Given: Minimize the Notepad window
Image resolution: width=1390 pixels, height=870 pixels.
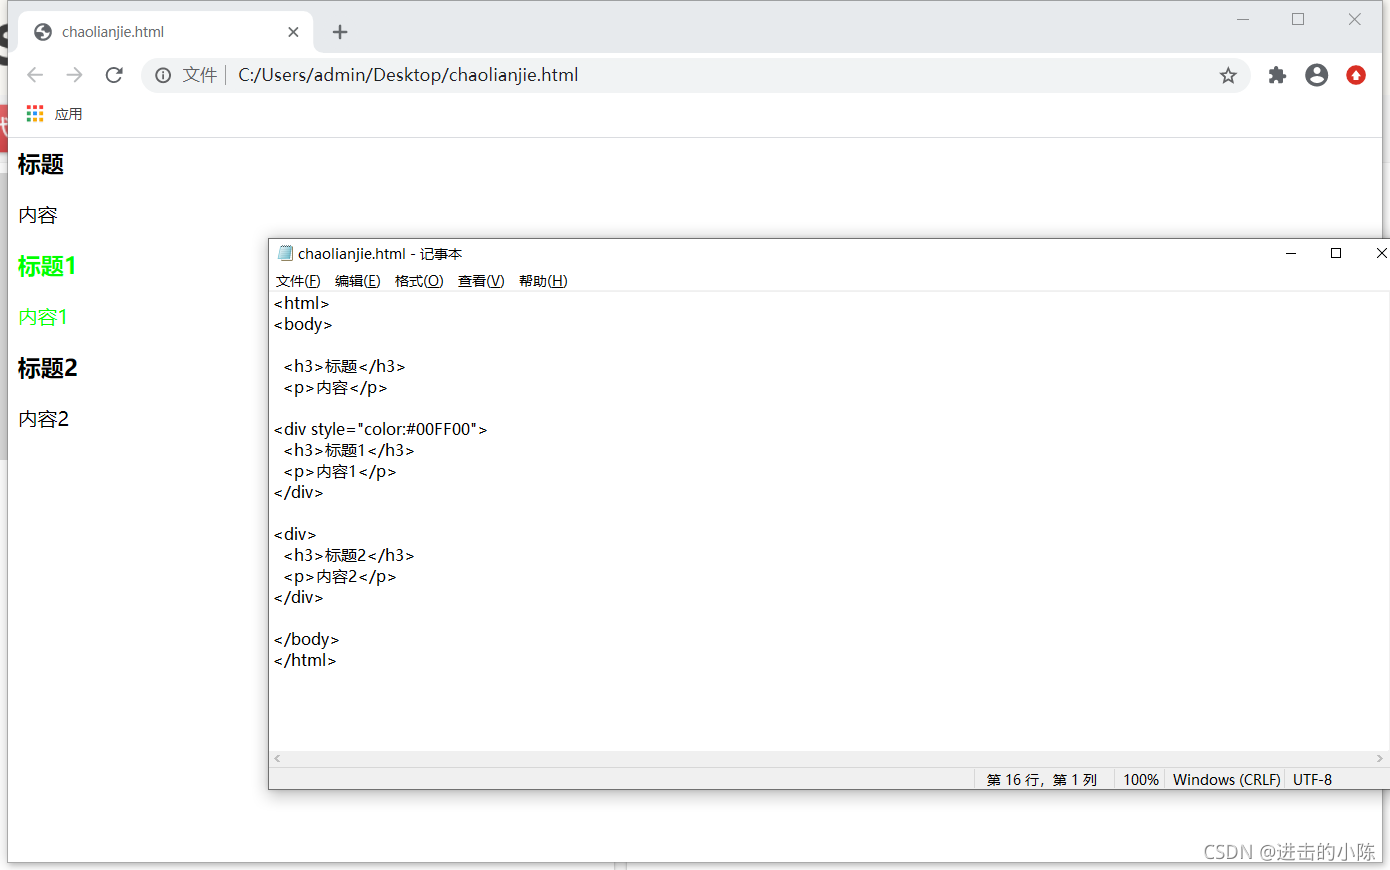Looking at the screenshot, I should click(x=1291, y=253).
